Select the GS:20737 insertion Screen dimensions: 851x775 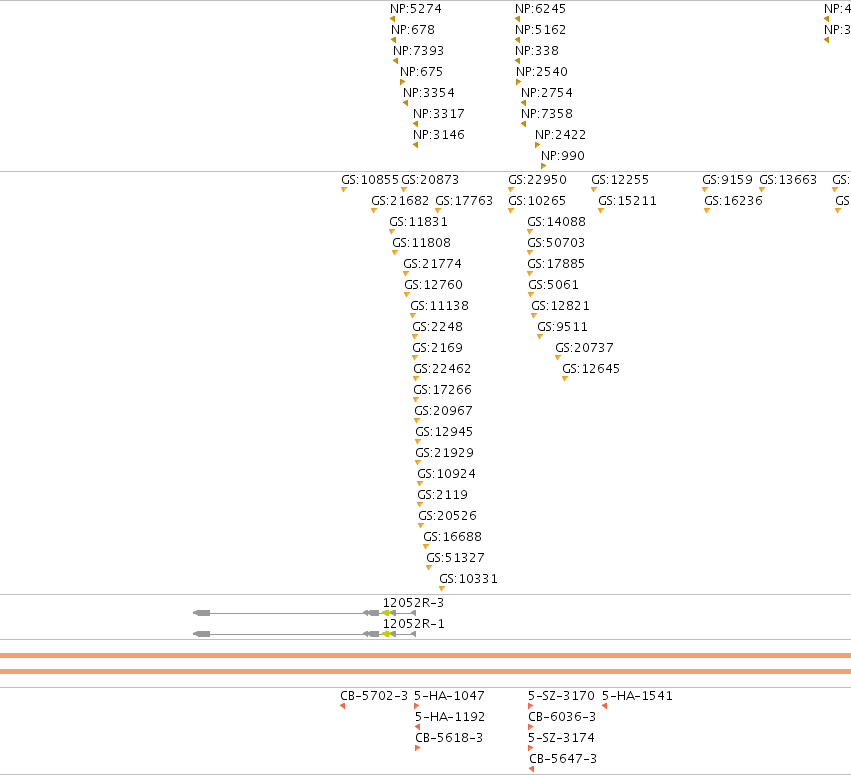click(585, 348)
